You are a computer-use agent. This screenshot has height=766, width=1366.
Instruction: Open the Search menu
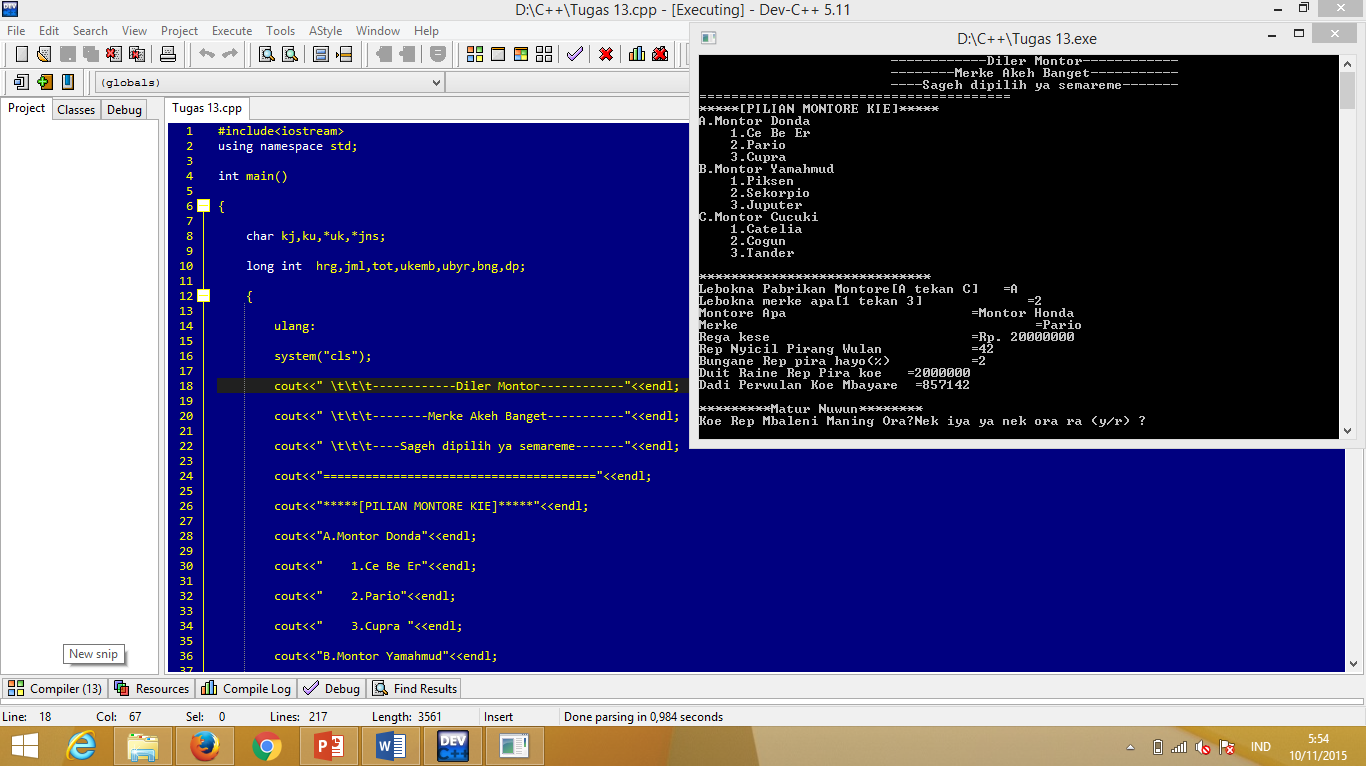click(90, 31)
